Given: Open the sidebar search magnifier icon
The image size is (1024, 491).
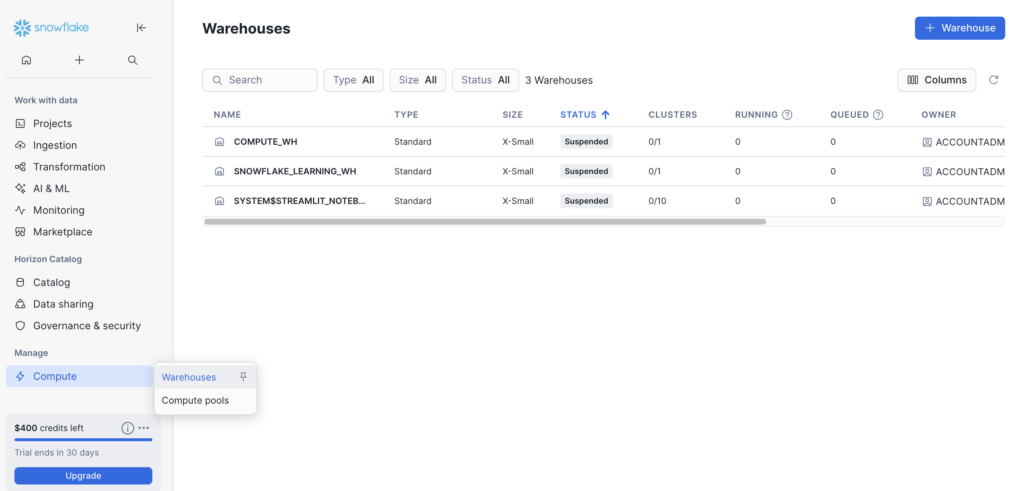Looking at the screenshot, I should point(133,60).
